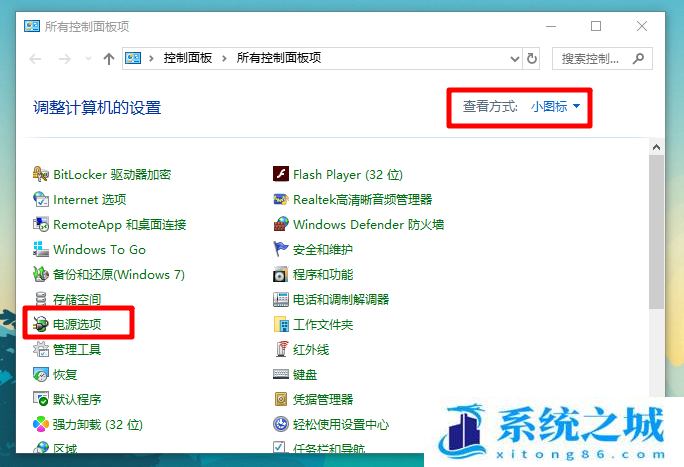Open Realtek高清晰音频管理器 link
684x467 pixels.
(363, 200)
